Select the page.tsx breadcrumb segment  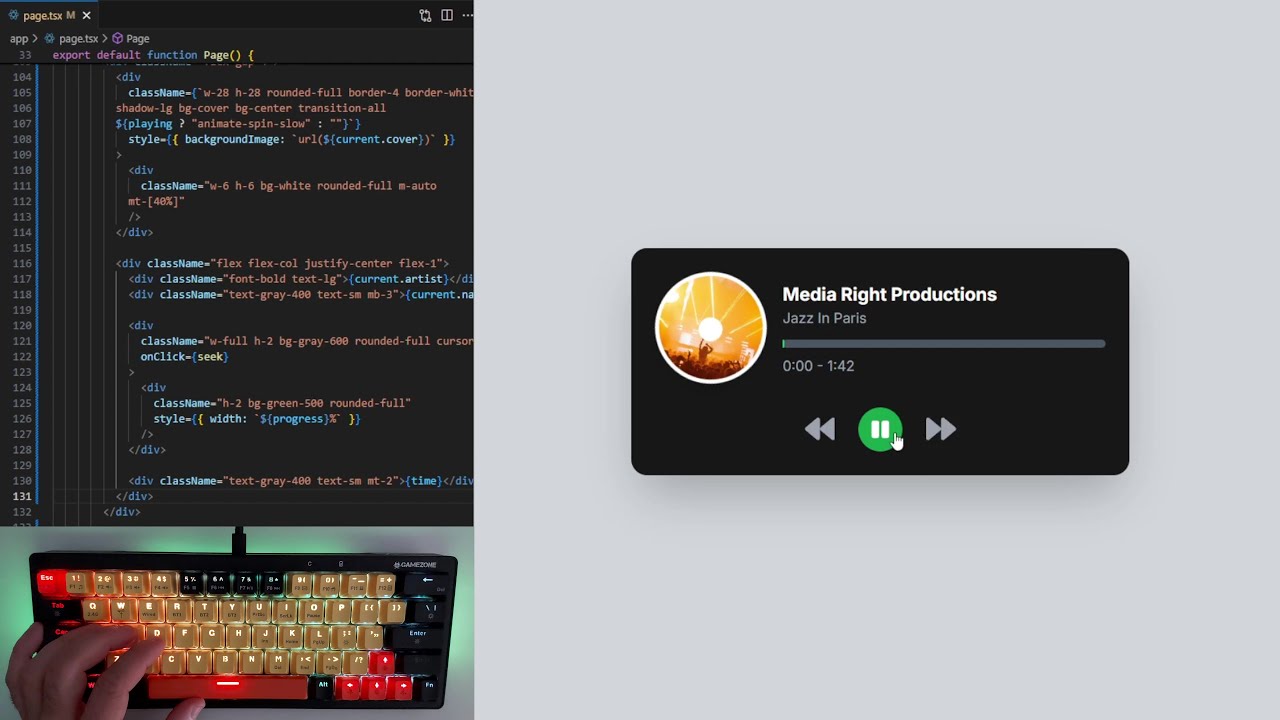coord(77,38)
